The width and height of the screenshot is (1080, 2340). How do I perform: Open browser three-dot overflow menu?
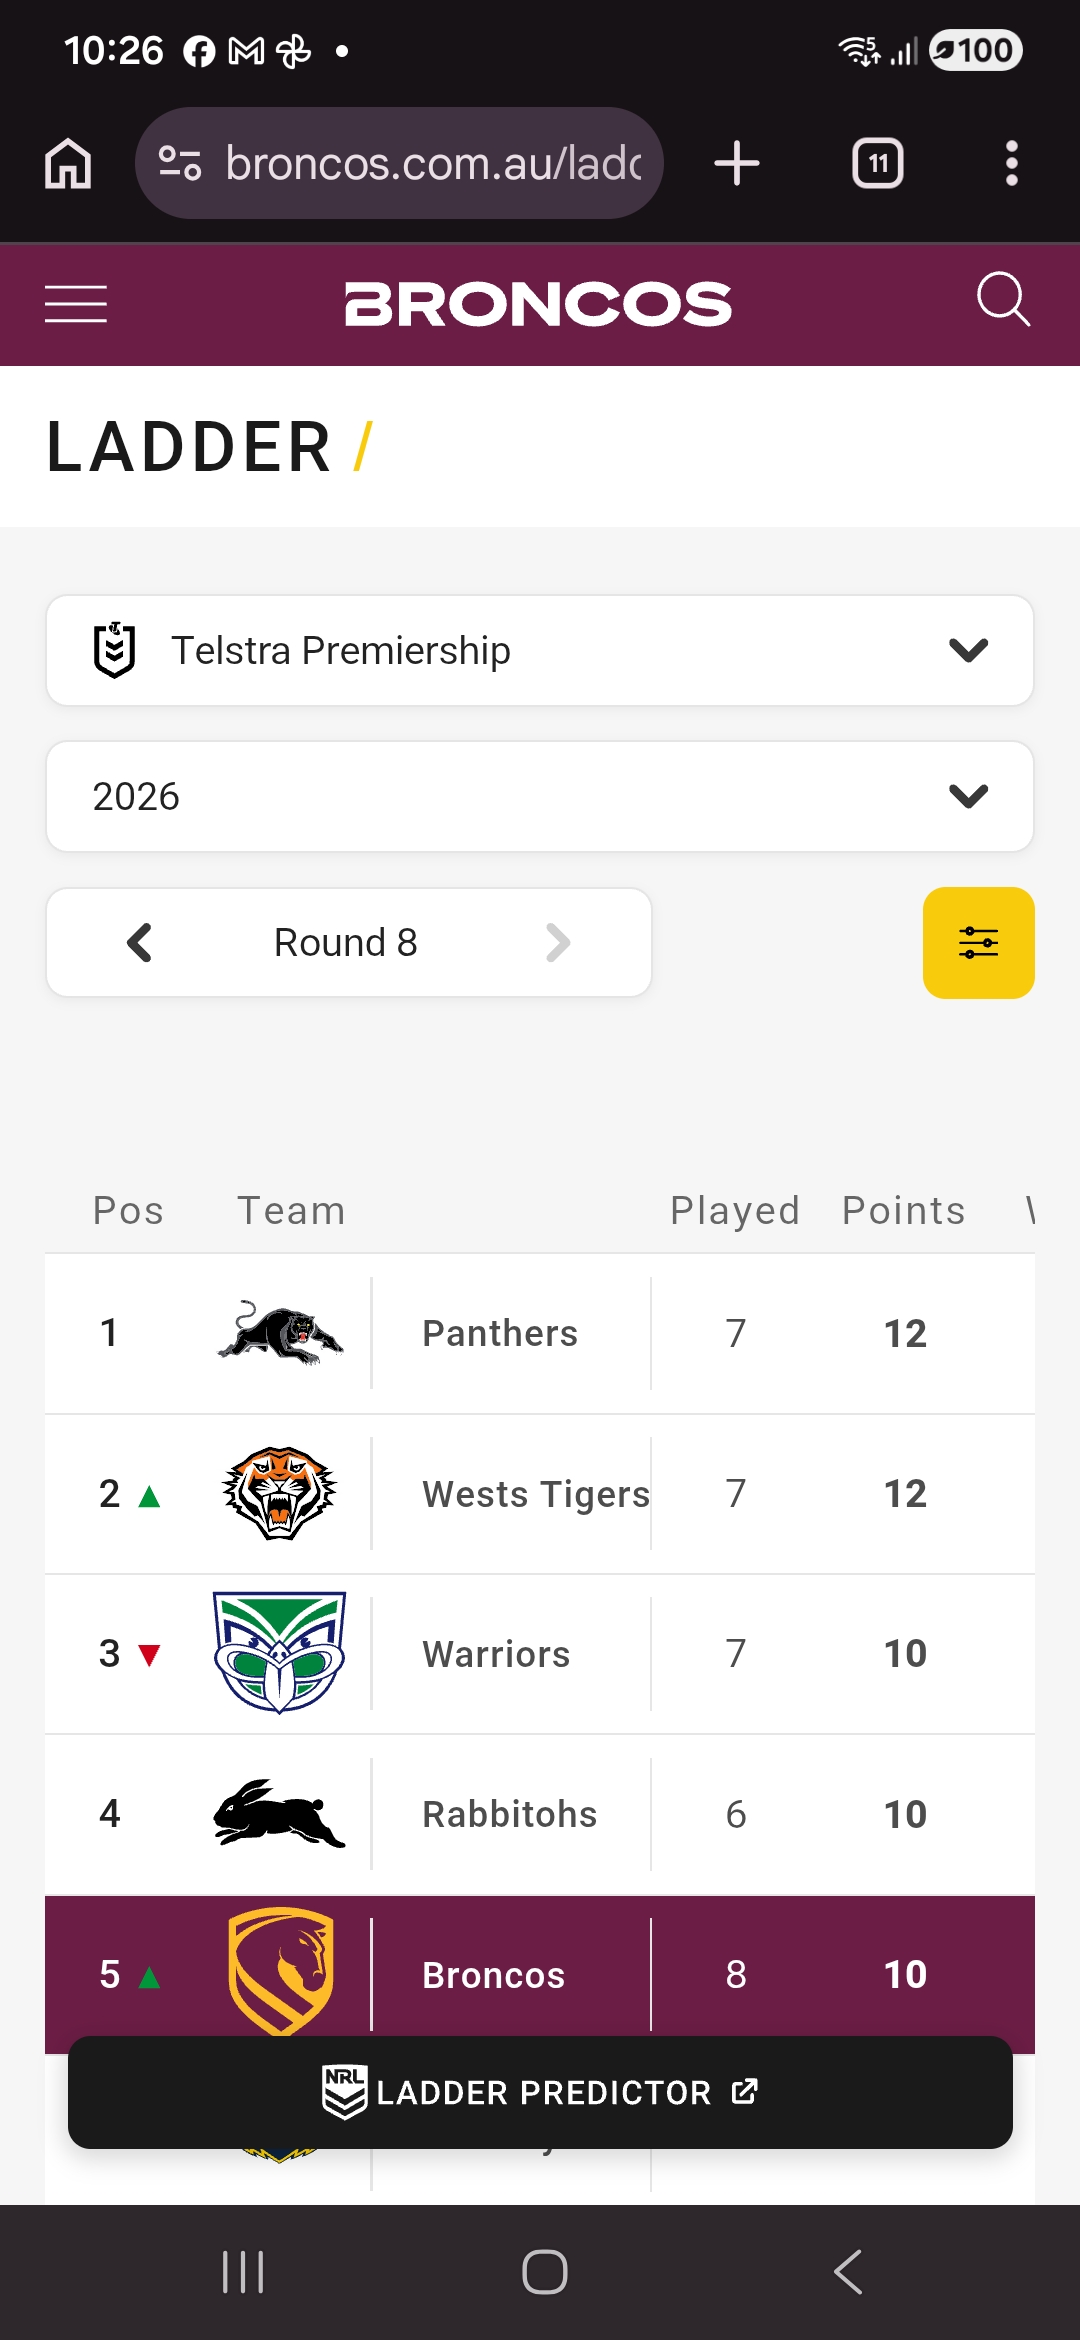[1012, 163]
